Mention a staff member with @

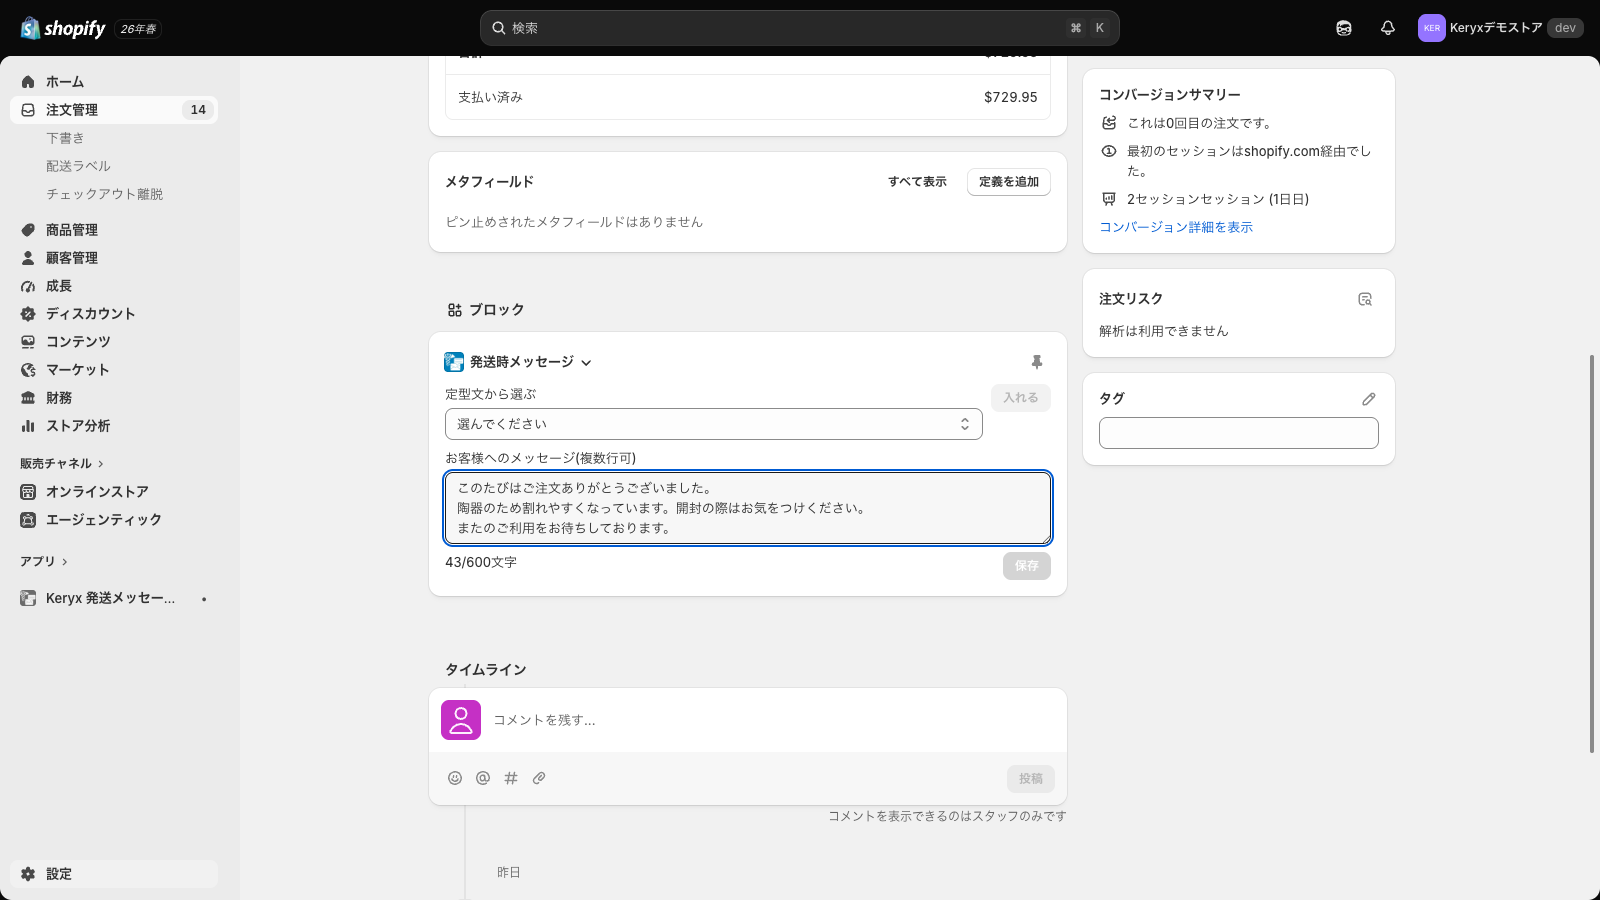pos(483,778)
